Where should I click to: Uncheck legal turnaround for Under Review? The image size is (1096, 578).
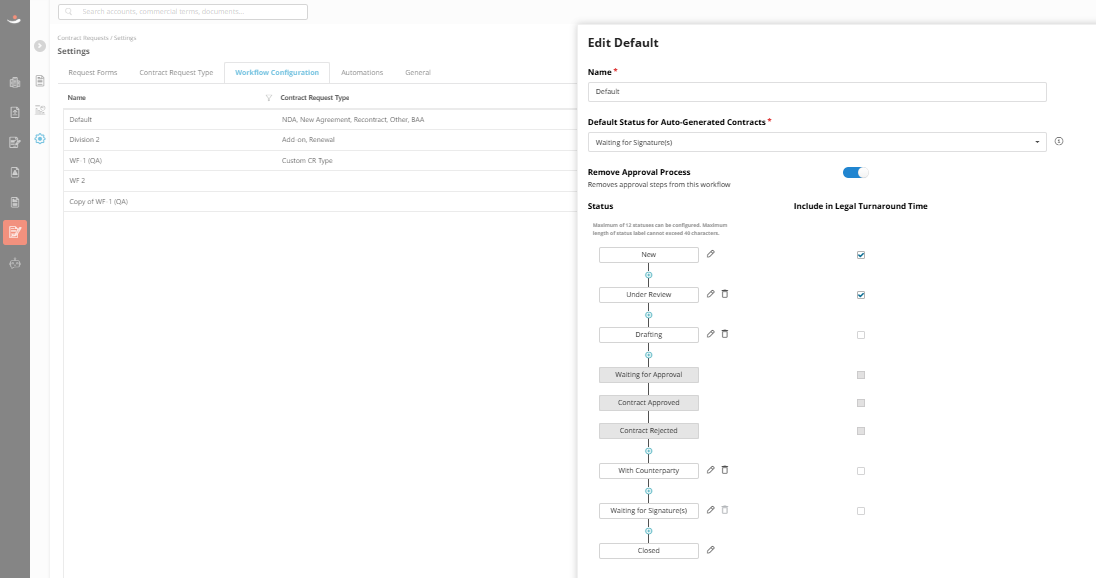point(860,295)
